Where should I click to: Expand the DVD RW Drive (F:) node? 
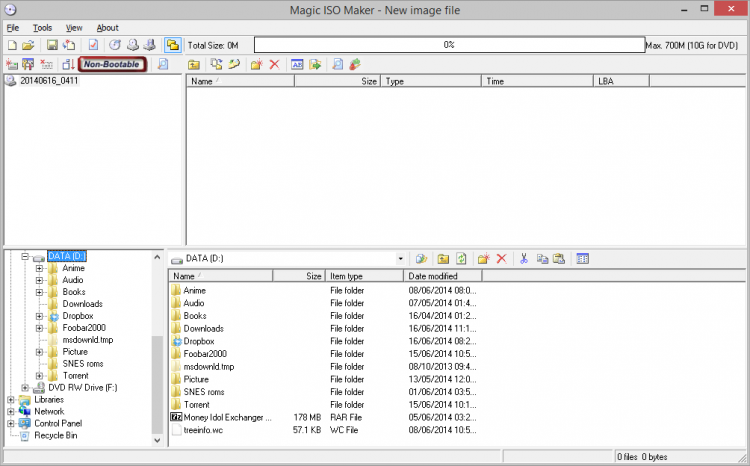click(x=25, y=388)
